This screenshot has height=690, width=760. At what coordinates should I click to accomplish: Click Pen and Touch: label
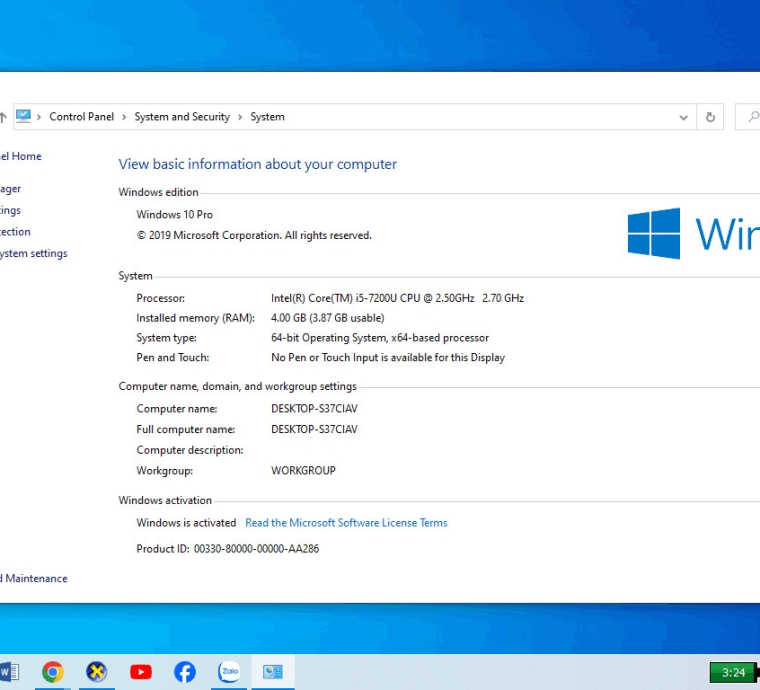click(x=173, y=358)
